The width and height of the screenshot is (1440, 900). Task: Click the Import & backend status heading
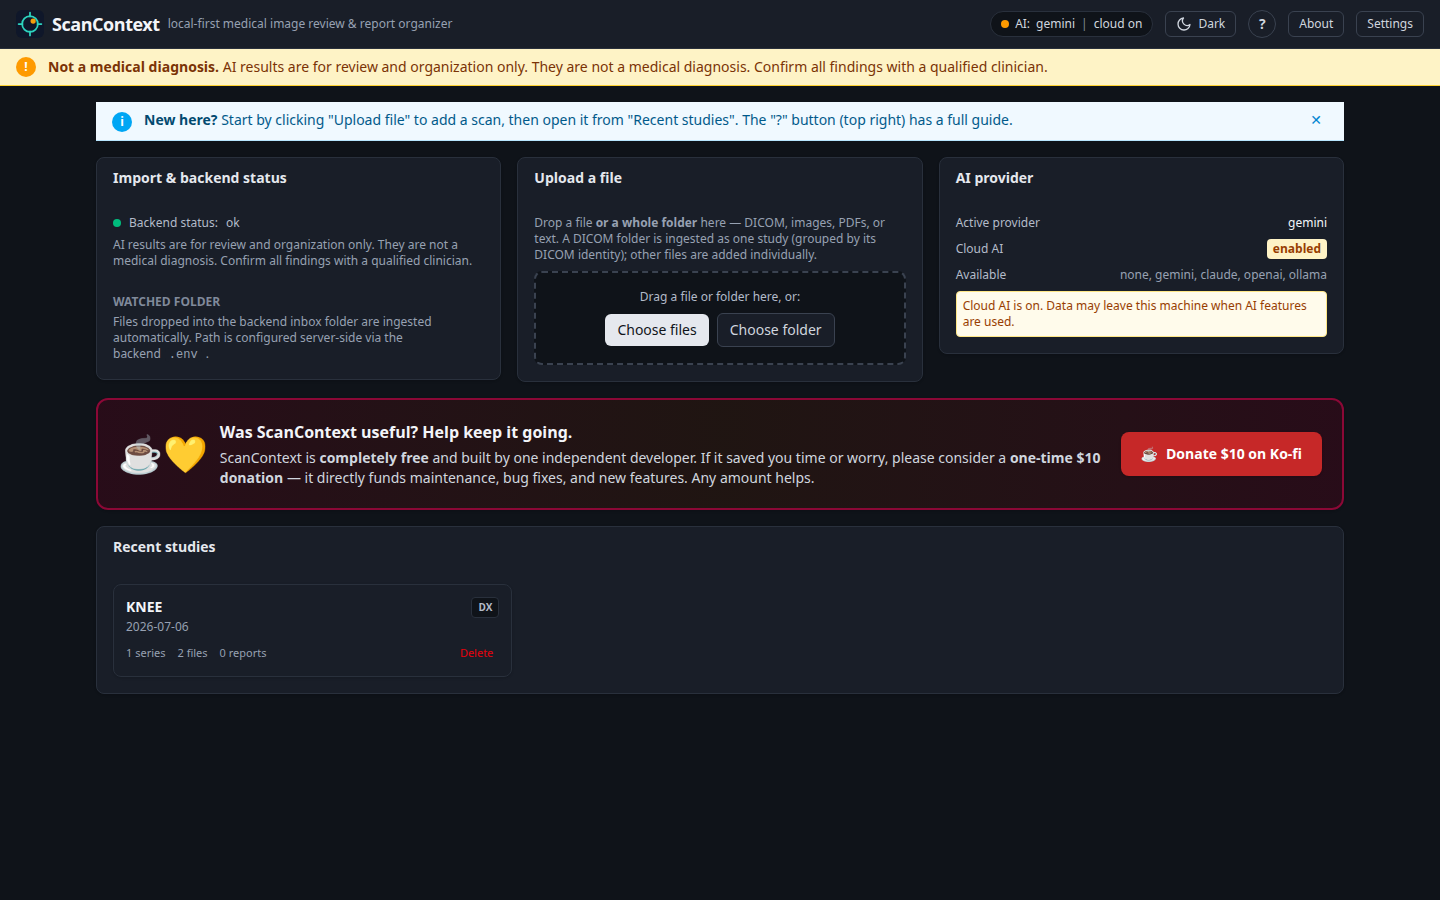pyautogui.click(x=199, y=178)
